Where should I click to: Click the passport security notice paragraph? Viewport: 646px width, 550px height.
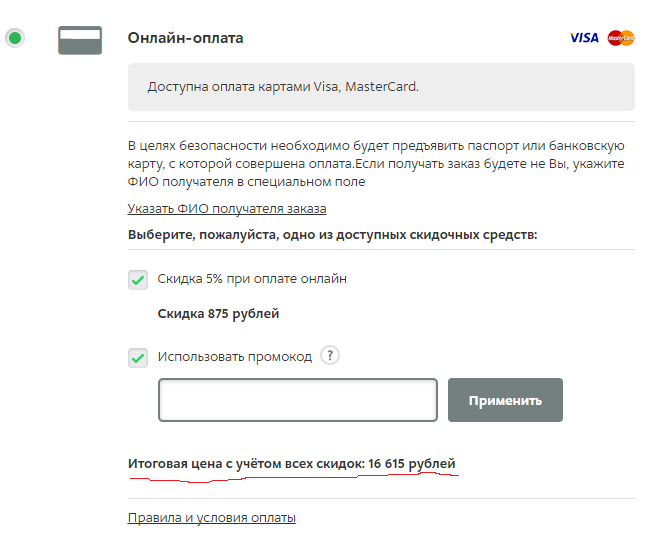point(376,164)
